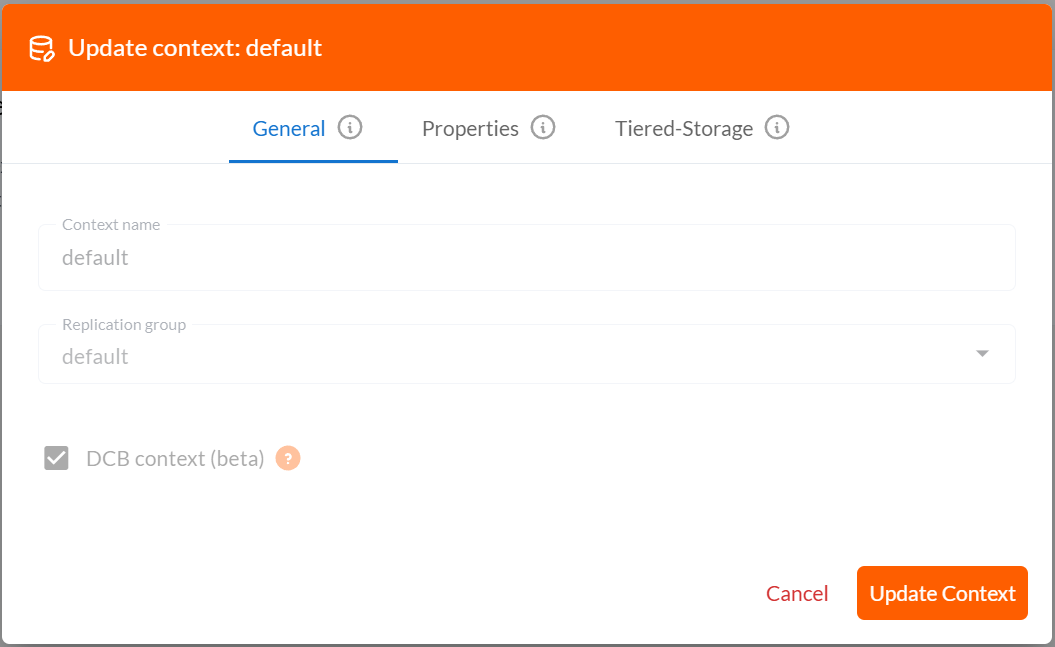The image size is (1055, 647).
Task: Click the database edit icon in header
Action: click(x=42, y=48)
